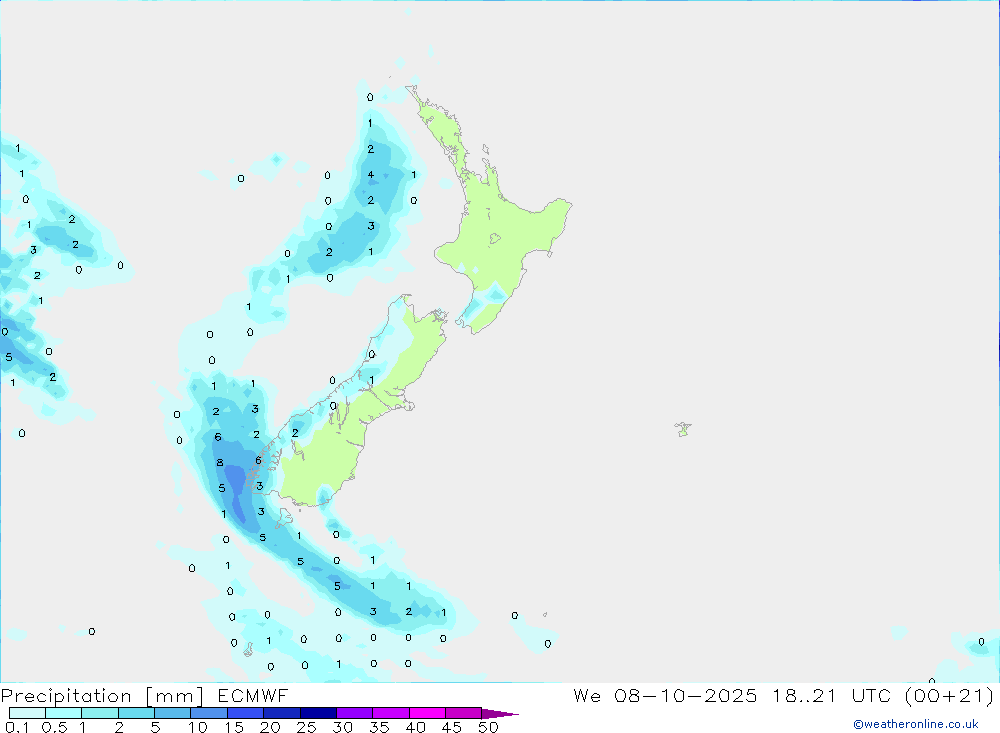The height and width of the screenshot is (733, 1000).
Task: Select the 35–40 mm violet legend swatch
Action: click(x=390, y=713)
